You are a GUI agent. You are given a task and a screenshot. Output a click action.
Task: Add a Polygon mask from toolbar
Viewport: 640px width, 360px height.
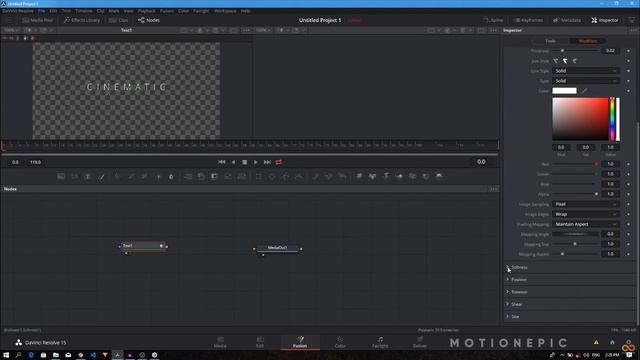click(x=286, y=176)
